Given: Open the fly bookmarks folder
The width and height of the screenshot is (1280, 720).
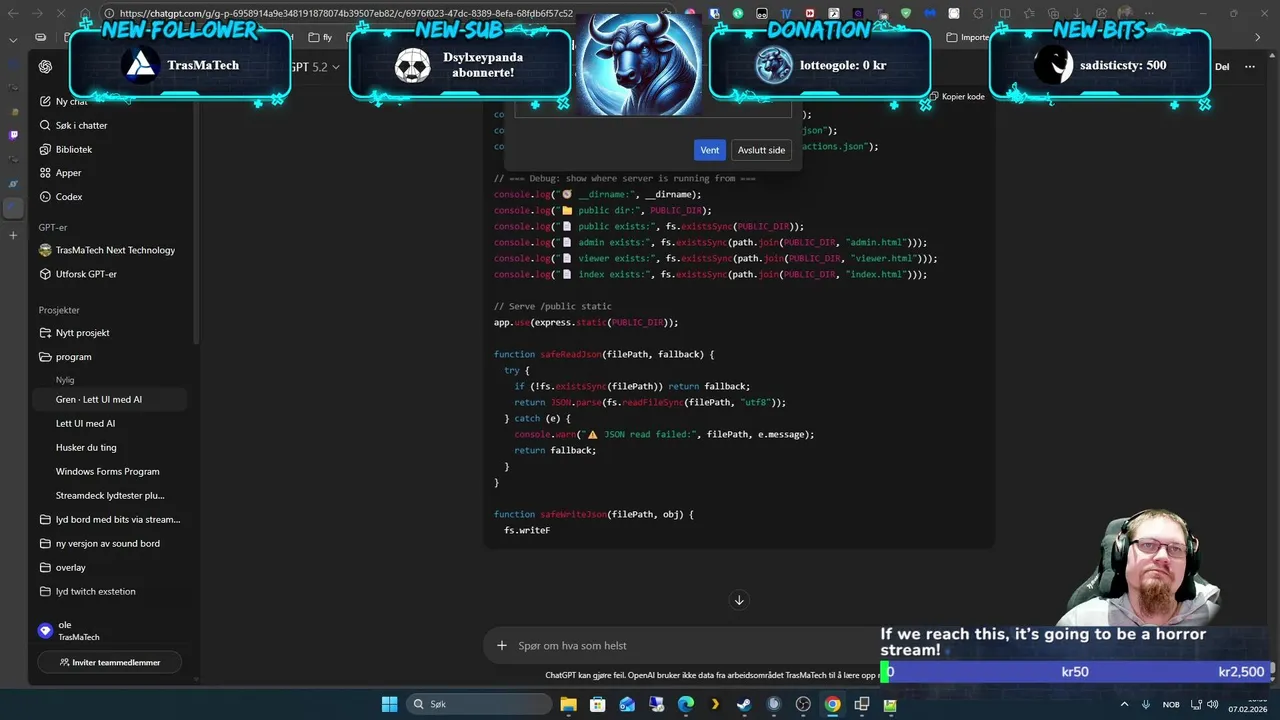Looking at the screenshot, I should click(320, 37).
